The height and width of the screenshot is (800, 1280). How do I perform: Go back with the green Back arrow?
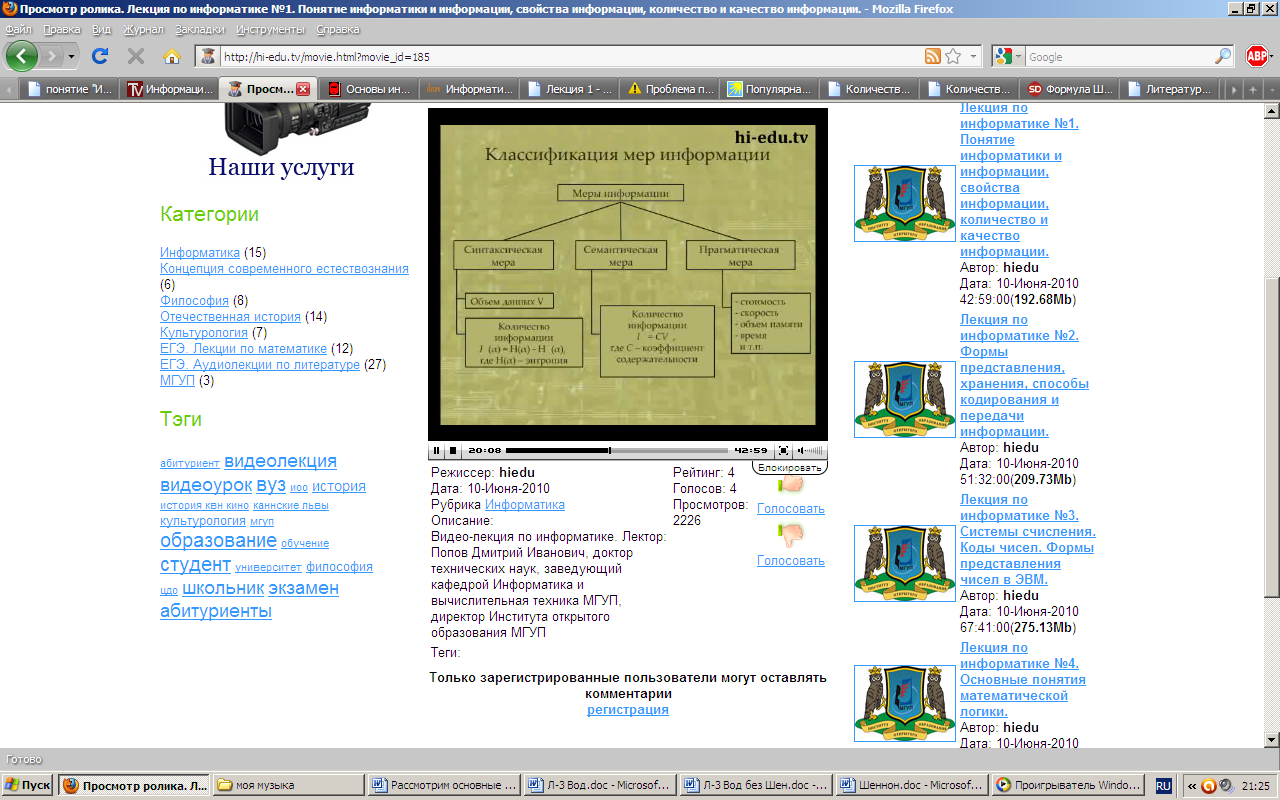point(22,56)
